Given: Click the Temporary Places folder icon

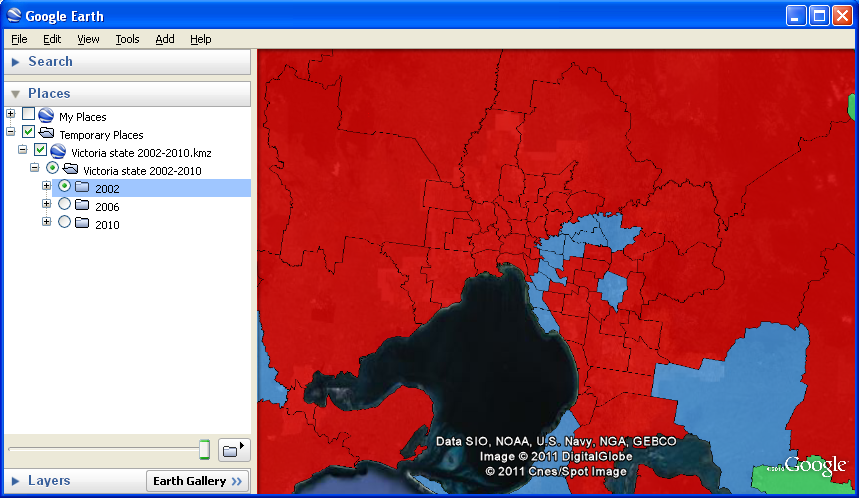Looking at the screenshot, I should [x=47, y=133].
